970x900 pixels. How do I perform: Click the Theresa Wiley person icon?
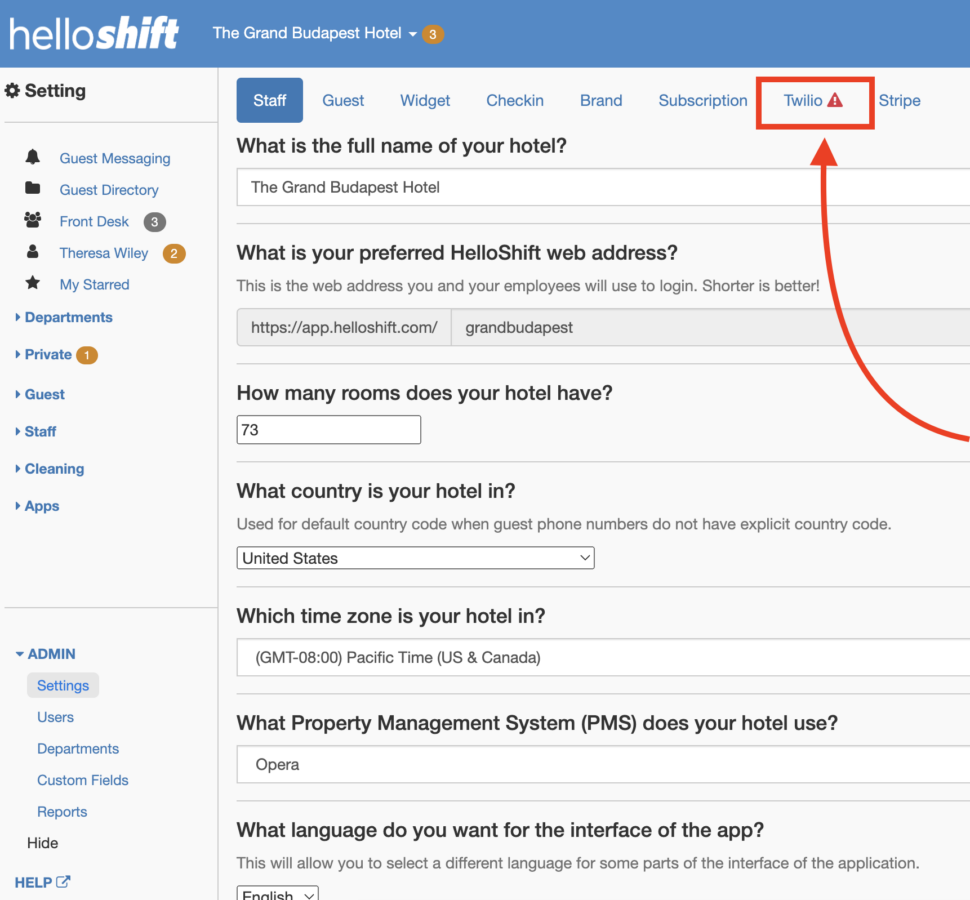(33, 251)
